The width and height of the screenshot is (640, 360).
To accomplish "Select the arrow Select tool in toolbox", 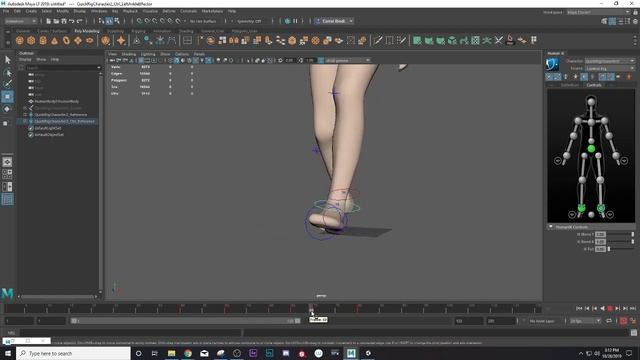I will (7, 60).
